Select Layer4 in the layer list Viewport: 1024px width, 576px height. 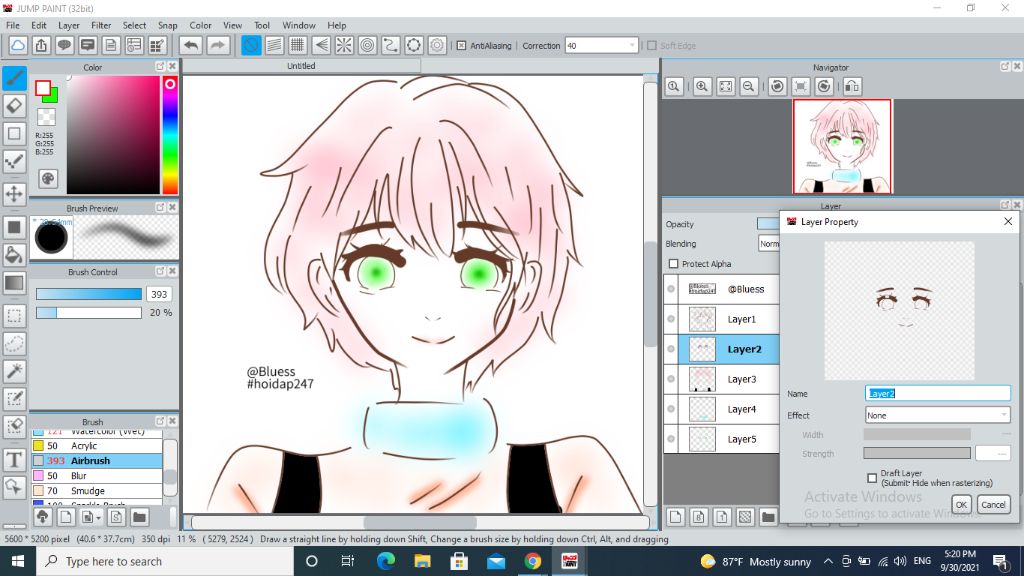[729, 409]
